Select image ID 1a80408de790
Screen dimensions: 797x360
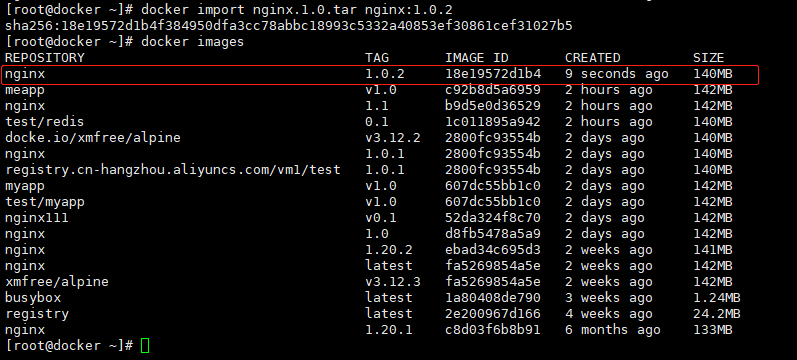point(493,297)
